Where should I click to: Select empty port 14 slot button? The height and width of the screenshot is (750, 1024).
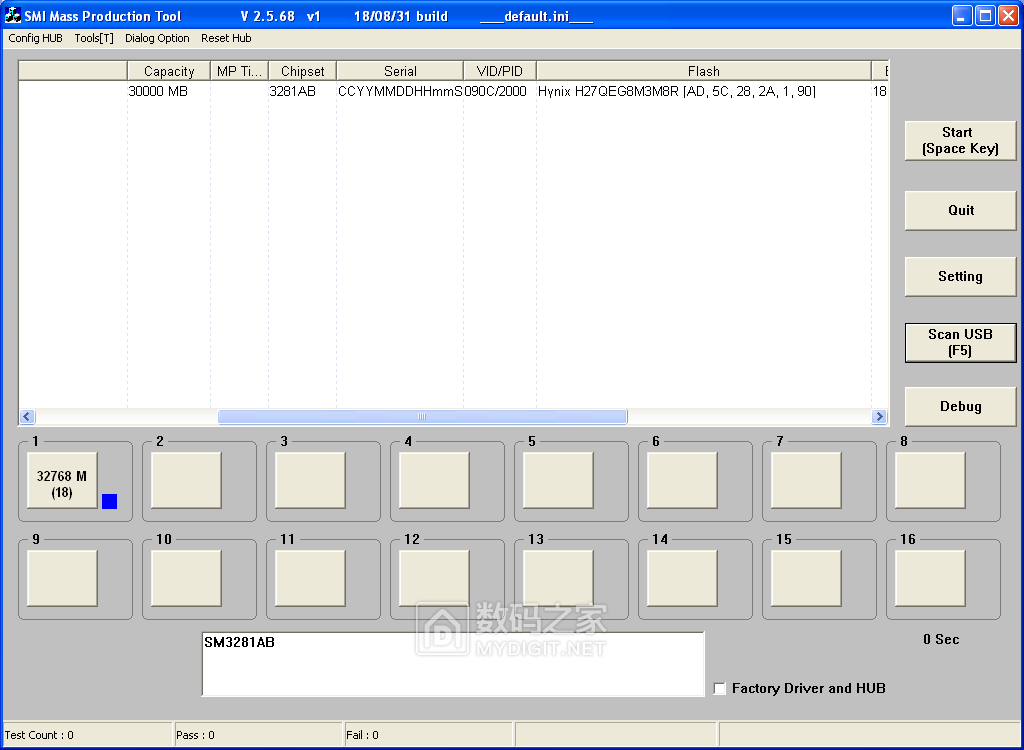click(x=682, y=578)
